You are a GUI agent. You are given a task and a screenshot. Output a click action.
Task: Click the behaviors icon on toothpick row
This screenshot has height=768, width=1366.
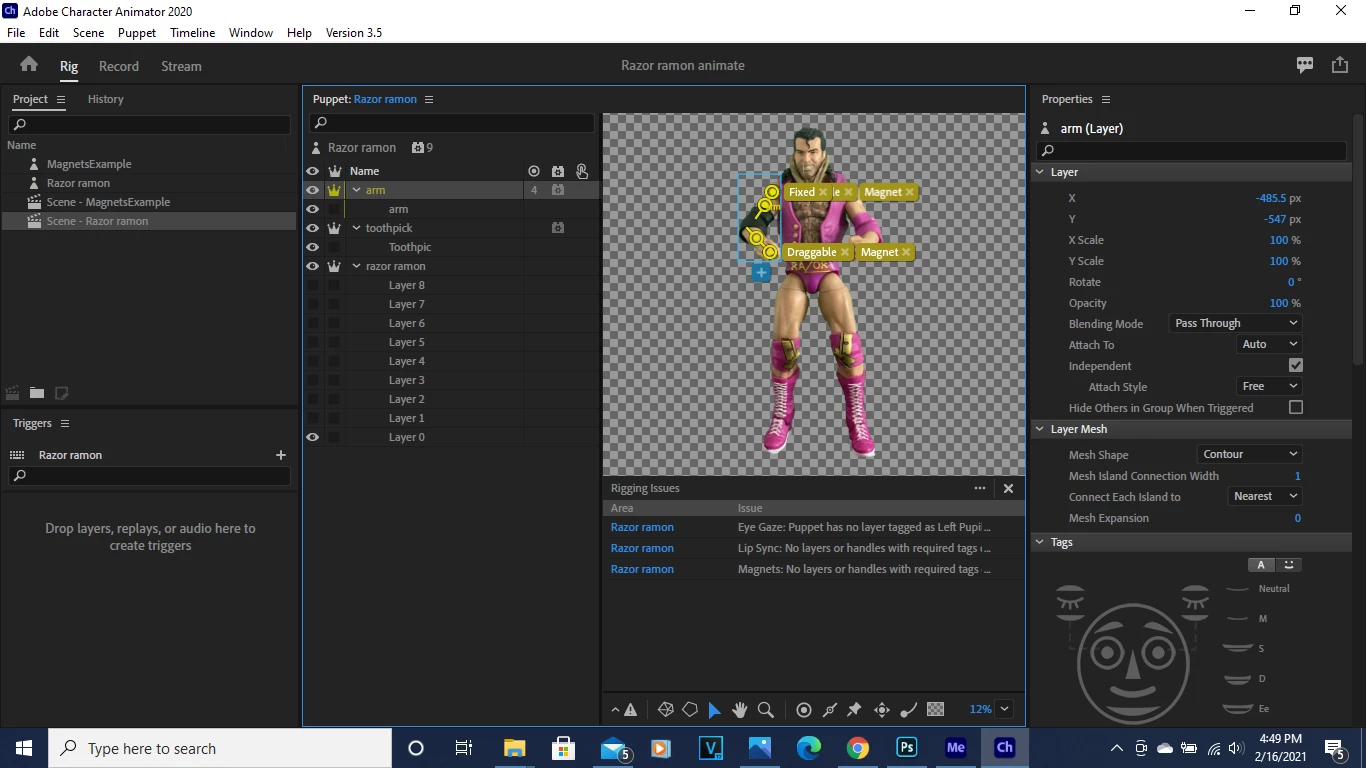point(558,228)
